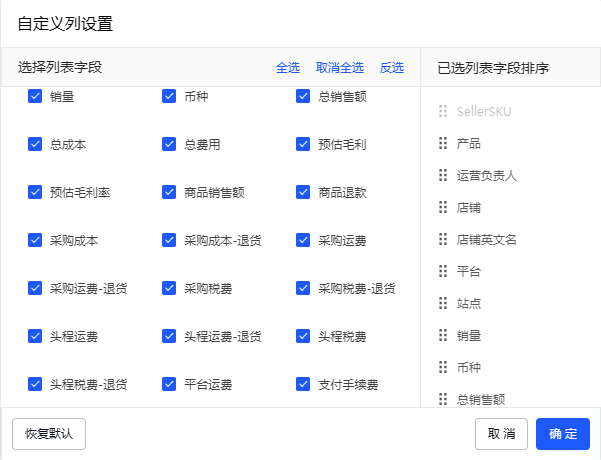Uncheck the 销量 field checkbox
601x460 pixels.
(35, 96)
